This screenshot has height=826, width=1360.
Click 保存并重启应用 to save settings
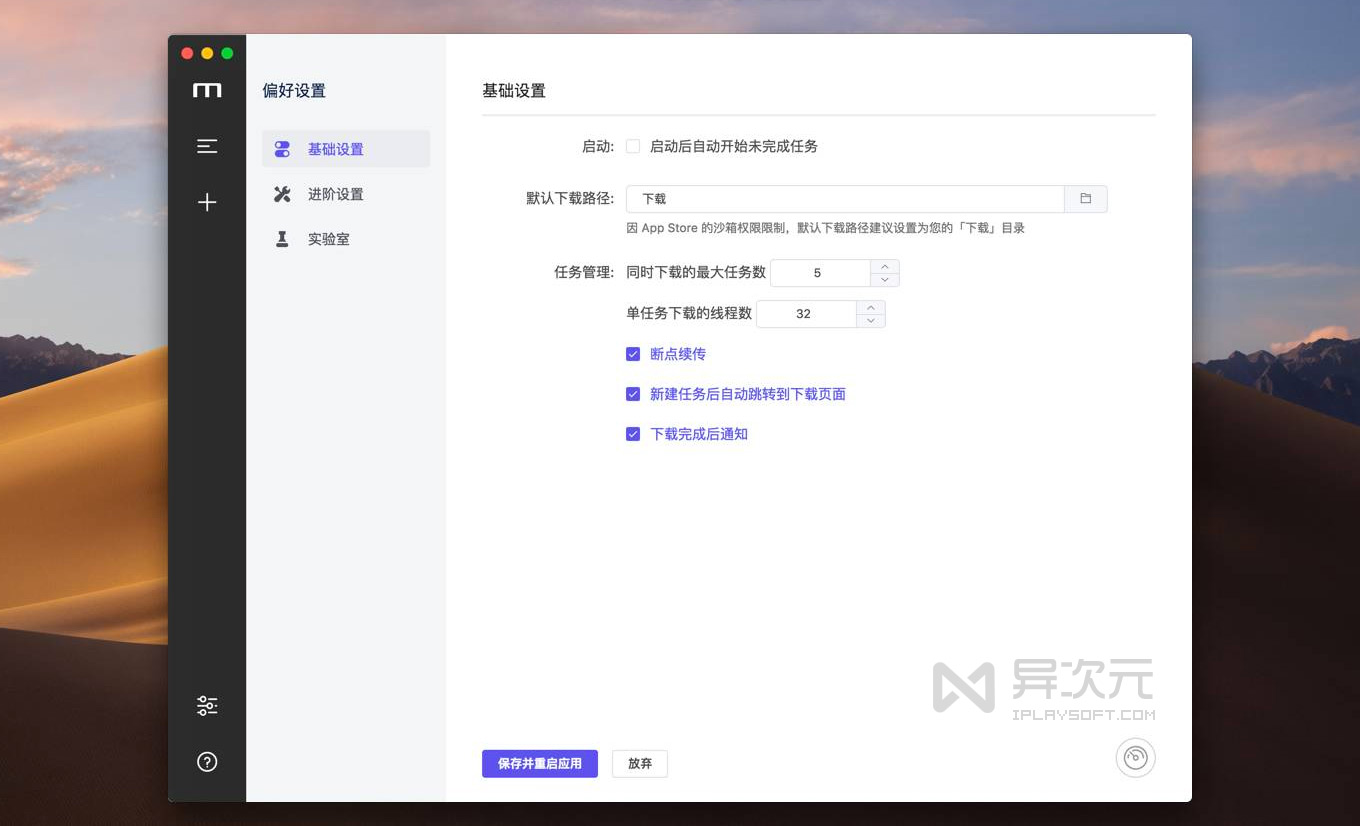(x=539, y=763)
